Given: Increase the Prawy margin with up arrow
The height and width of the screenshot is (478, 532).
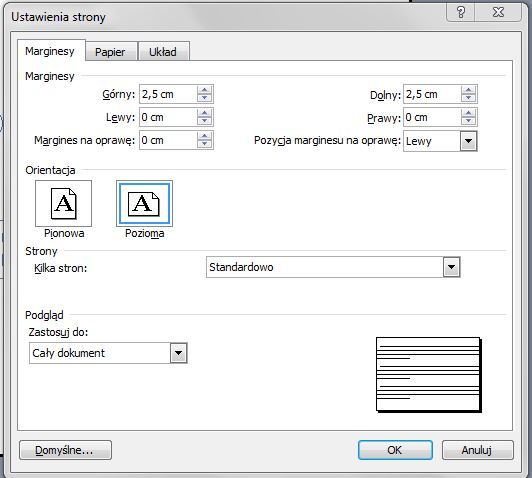Looking at the screenshot, I should (x=469, y=113).
